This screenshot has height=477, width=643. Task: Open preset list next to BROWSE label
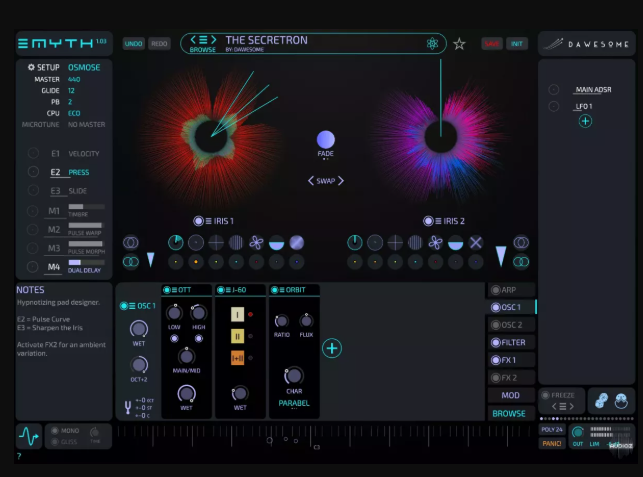[203, 40]
